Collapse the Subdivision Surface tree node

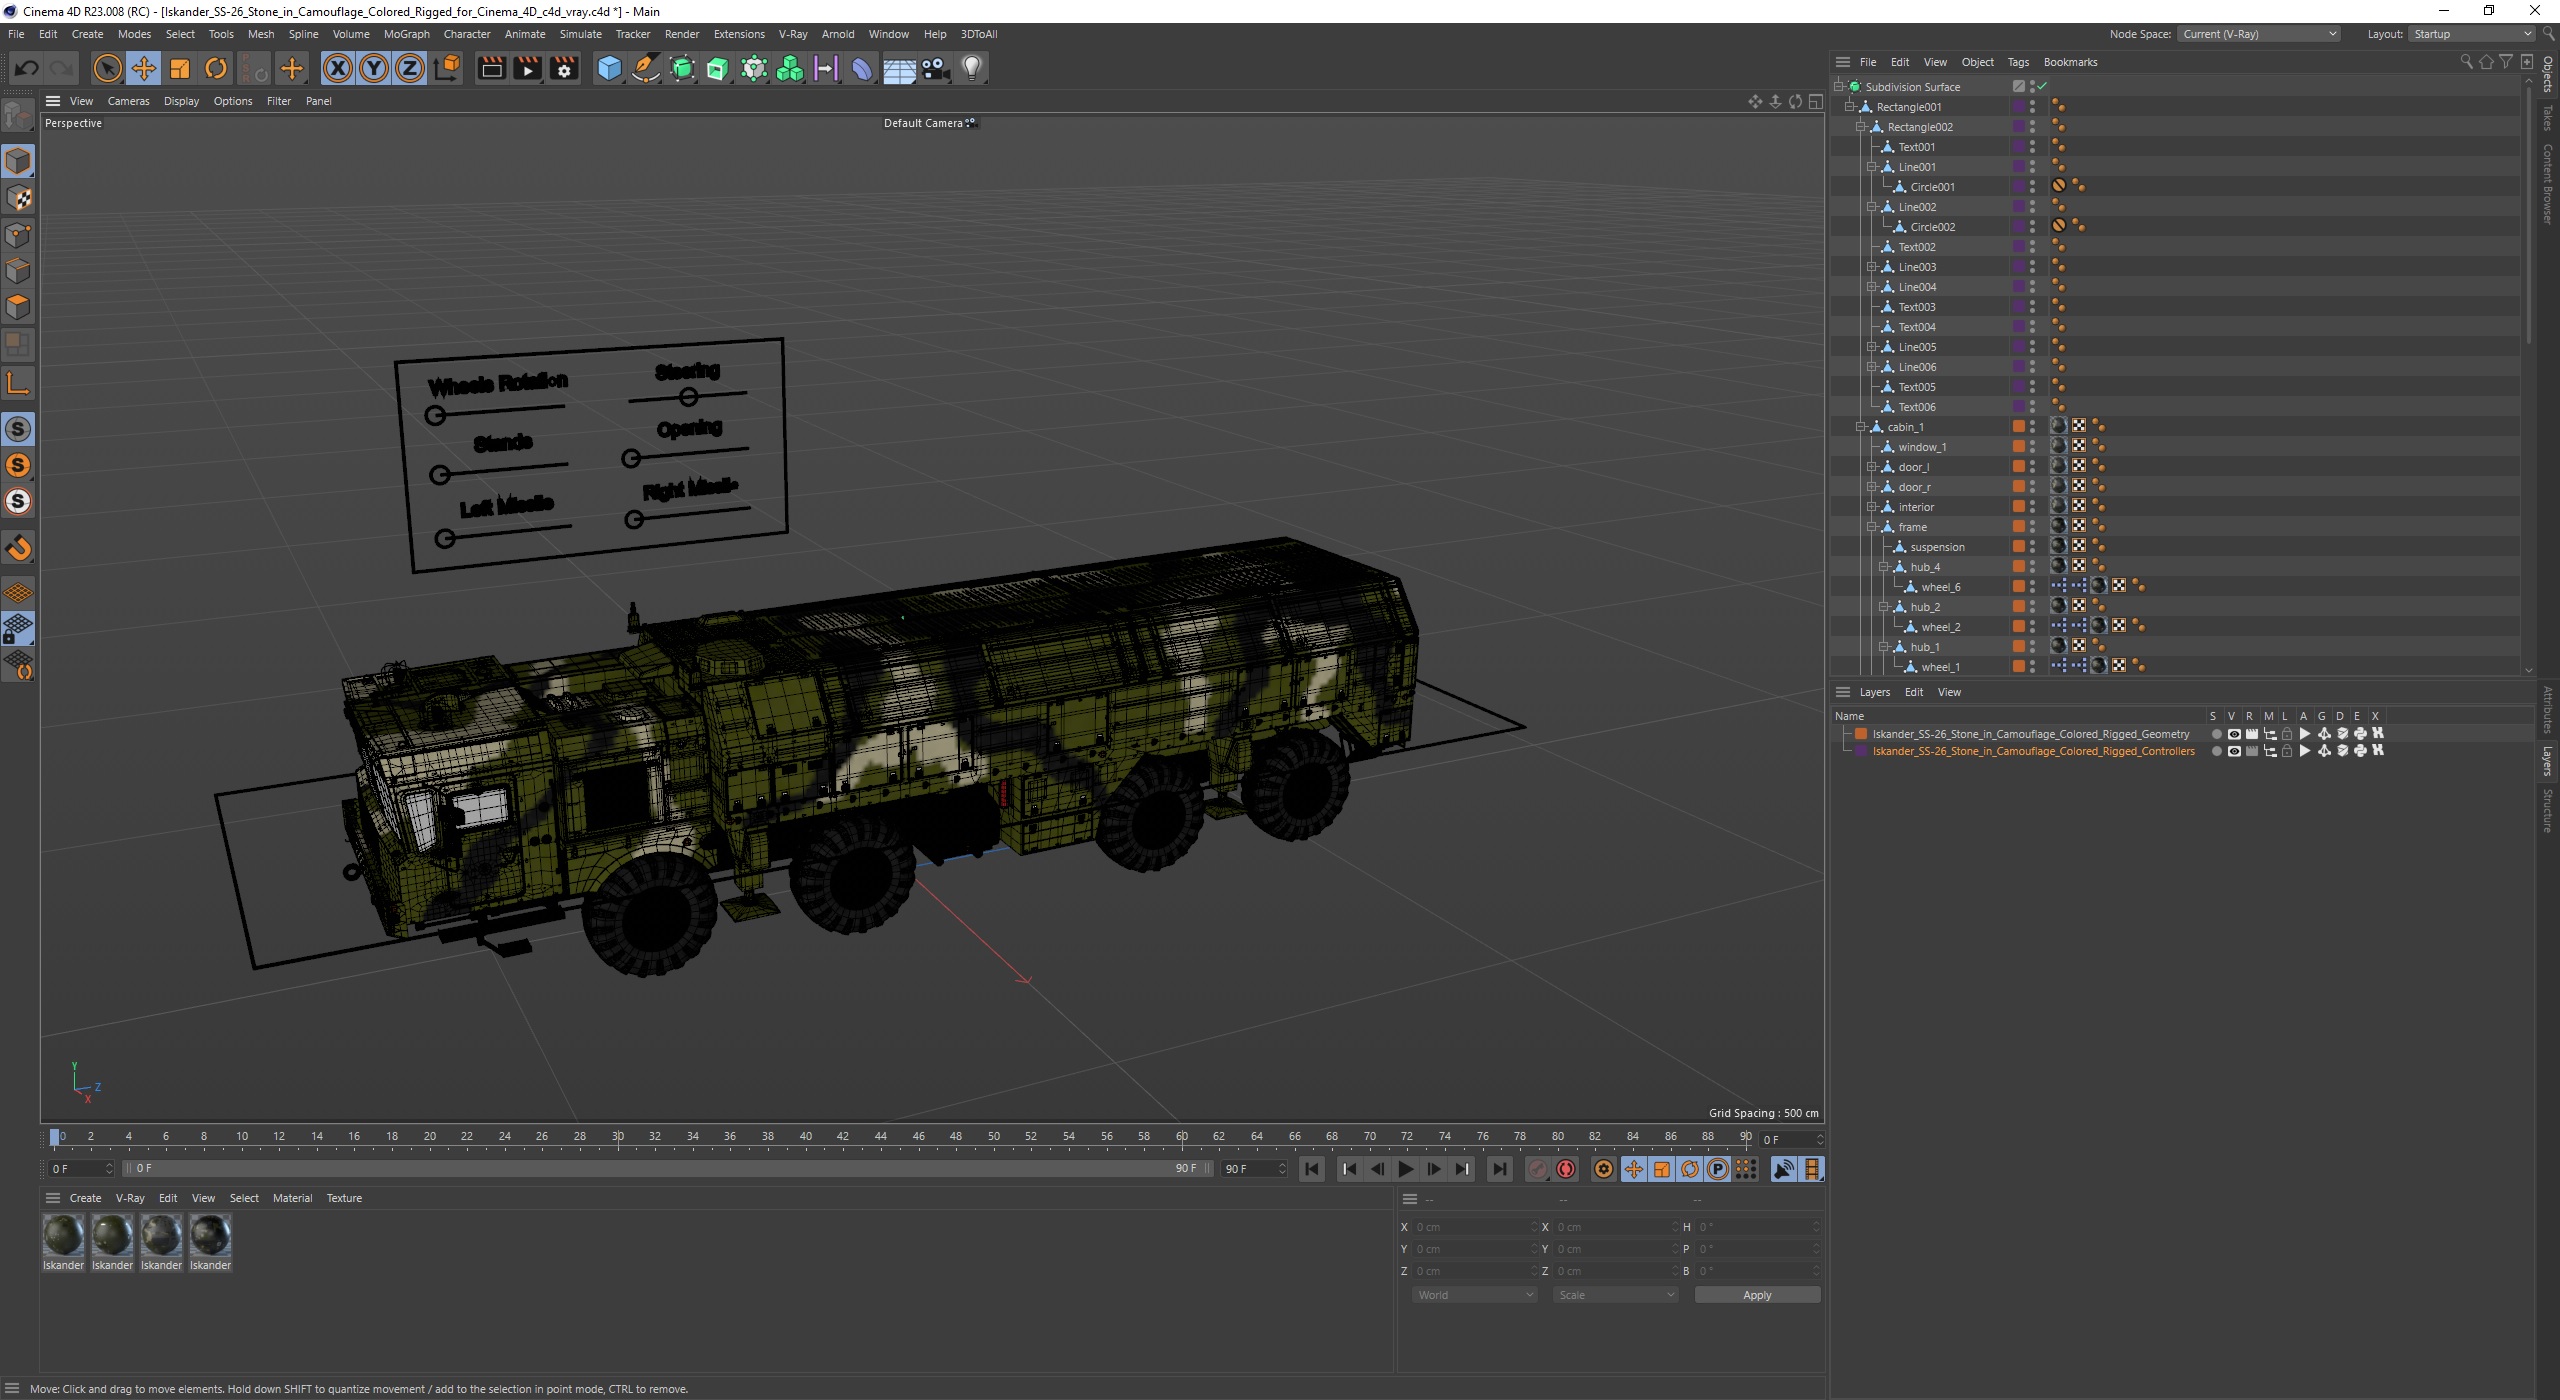tap(1838, 87)
